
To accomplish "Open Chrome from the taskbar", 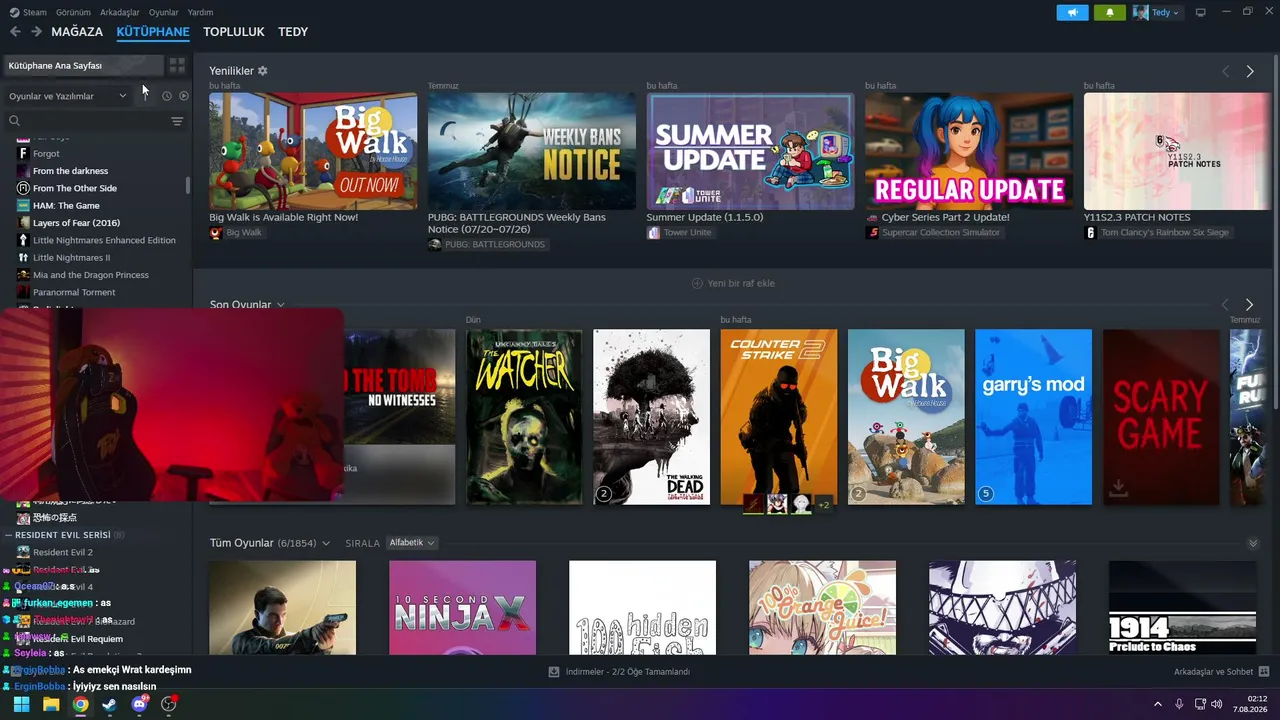I will coord(80,704).
